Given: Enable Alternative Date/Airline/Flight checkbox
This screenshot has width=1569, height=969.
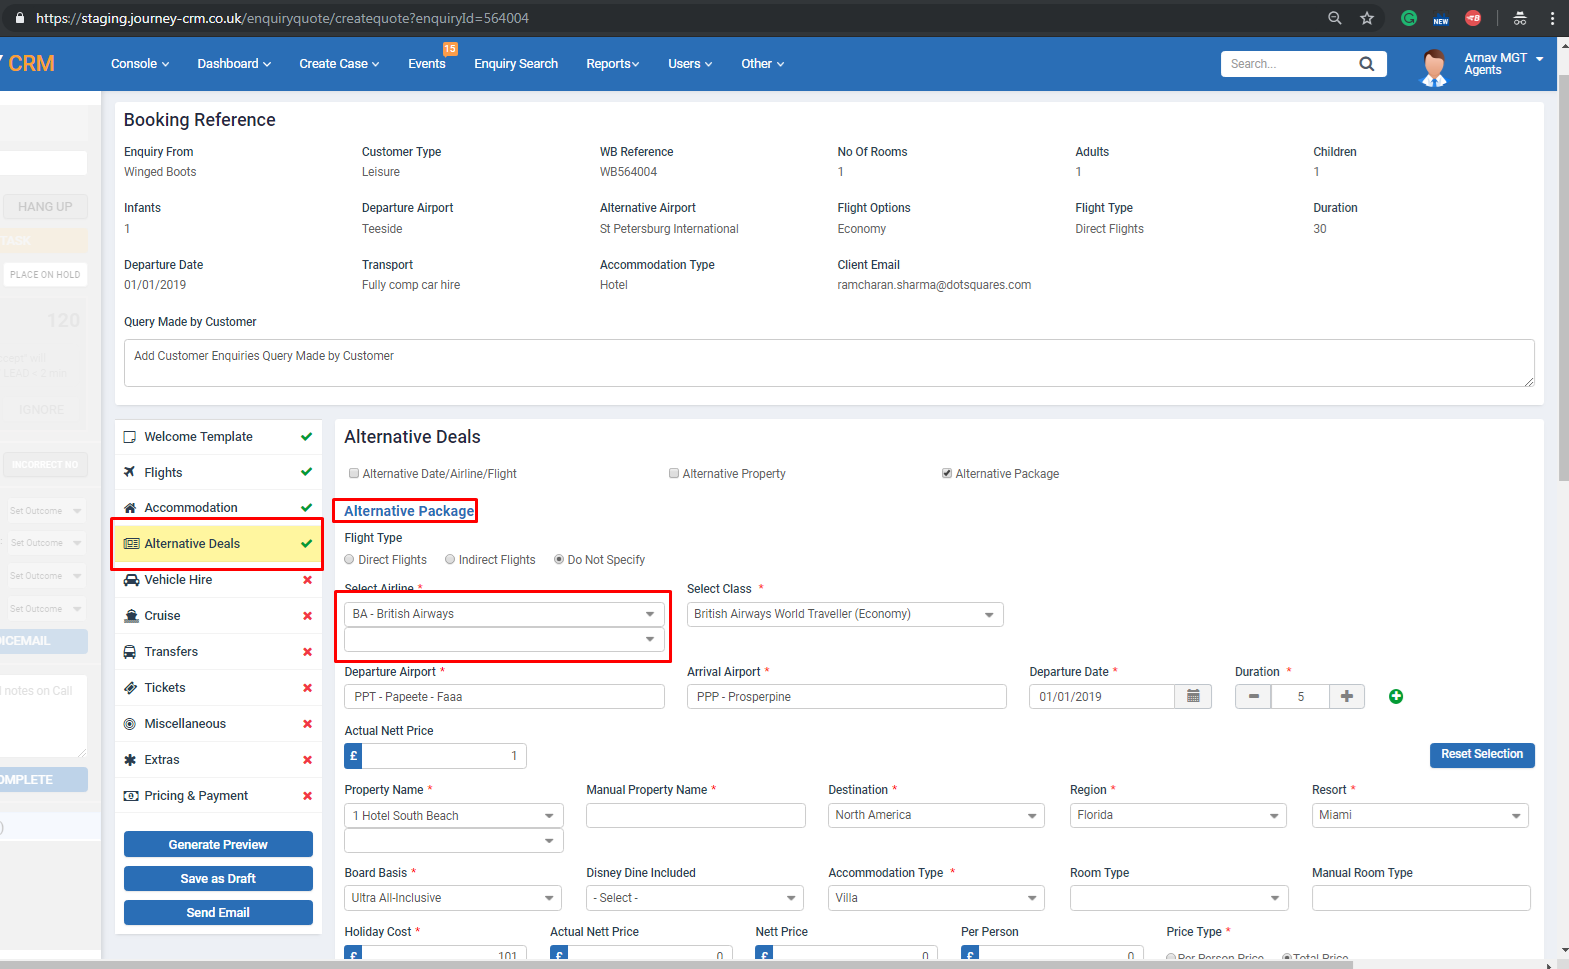Looking at the screenshot, I should tap(354, 474).
